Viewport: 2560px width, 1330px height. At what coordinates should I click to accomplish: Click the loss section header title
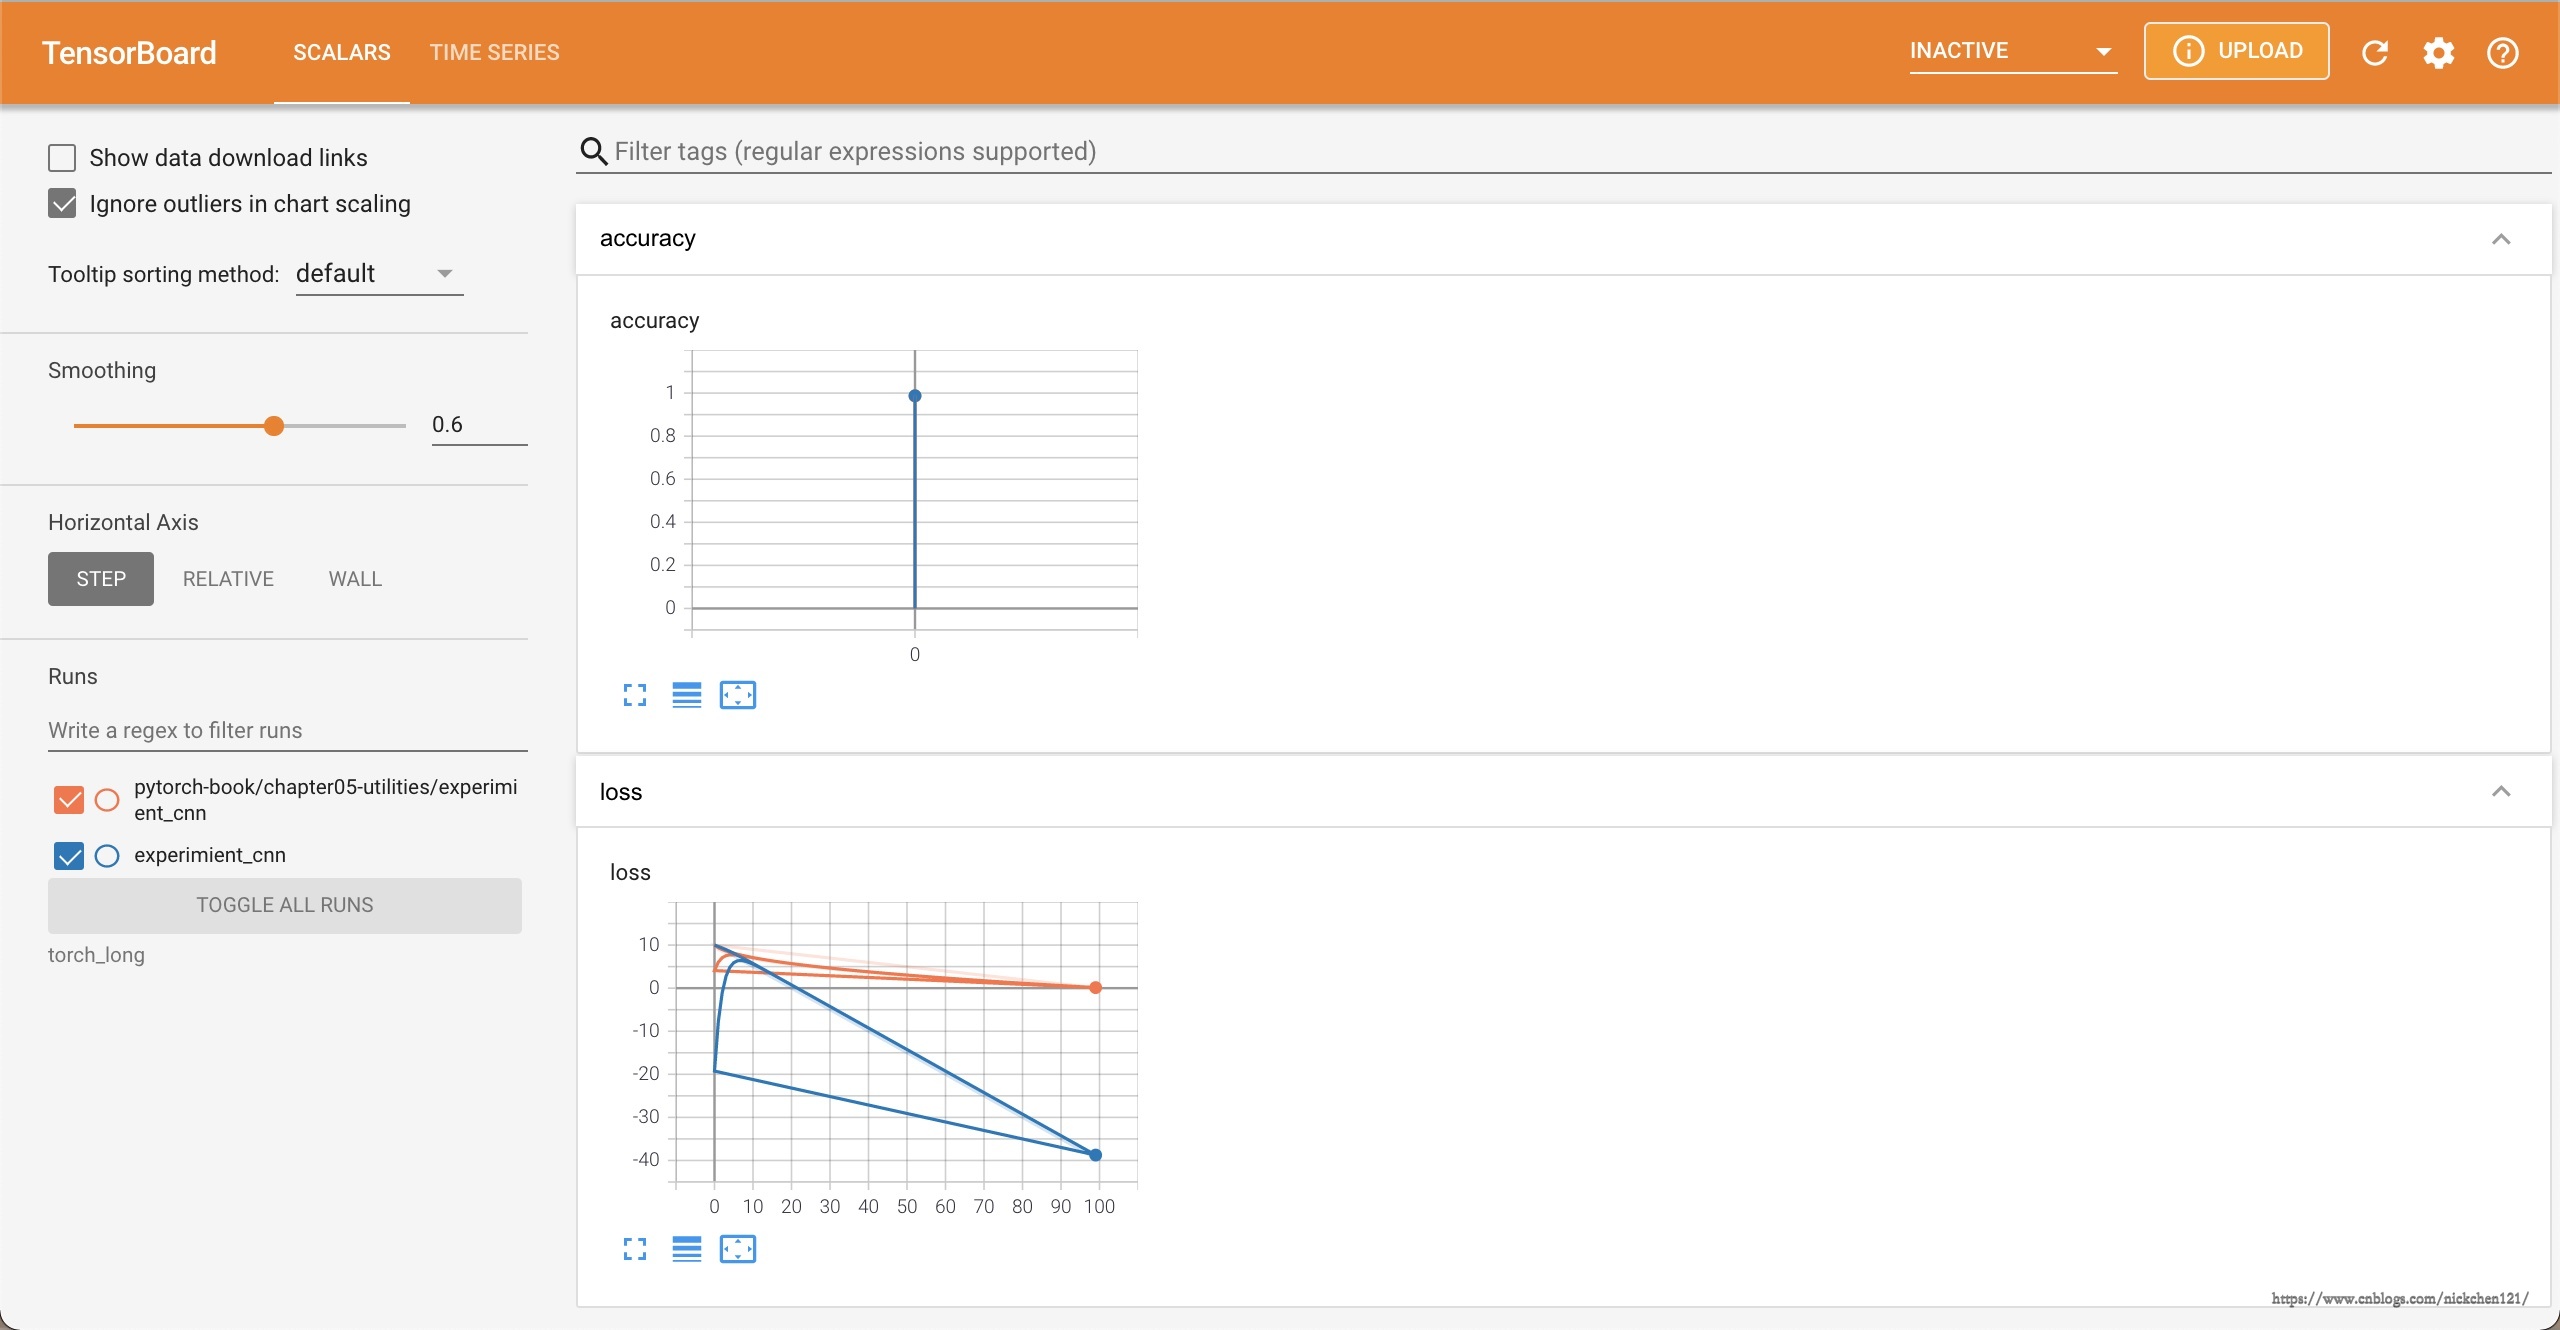point(621,793)
